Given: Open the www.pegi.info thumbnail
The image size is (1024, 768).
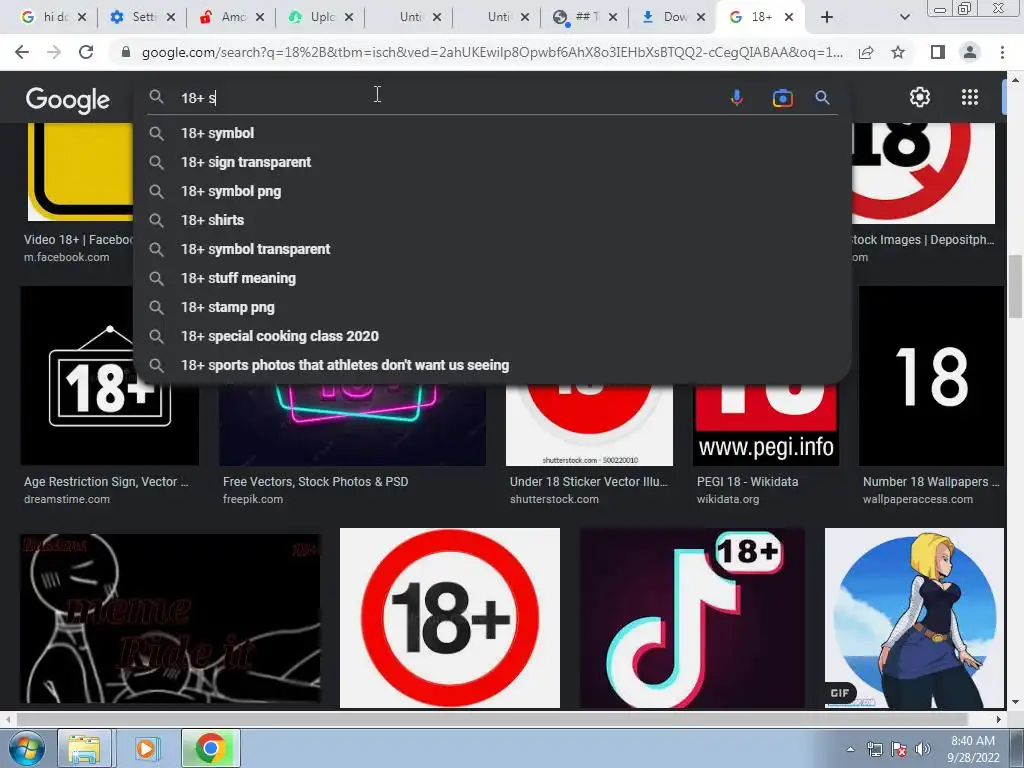Looking at the screenshot, I should [x=765, y=424].
